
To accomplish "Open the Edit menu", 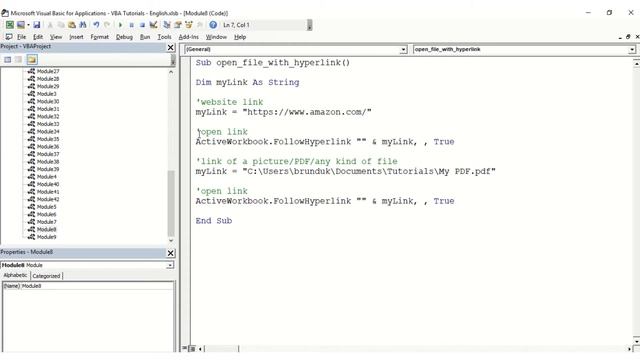I will [38, 37].
